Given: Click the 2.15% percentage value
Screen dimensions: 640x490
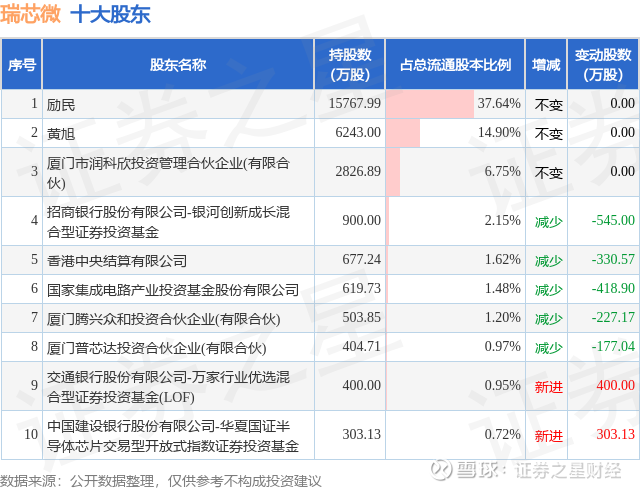Looking at the screenshot, I should click(502, 220).
